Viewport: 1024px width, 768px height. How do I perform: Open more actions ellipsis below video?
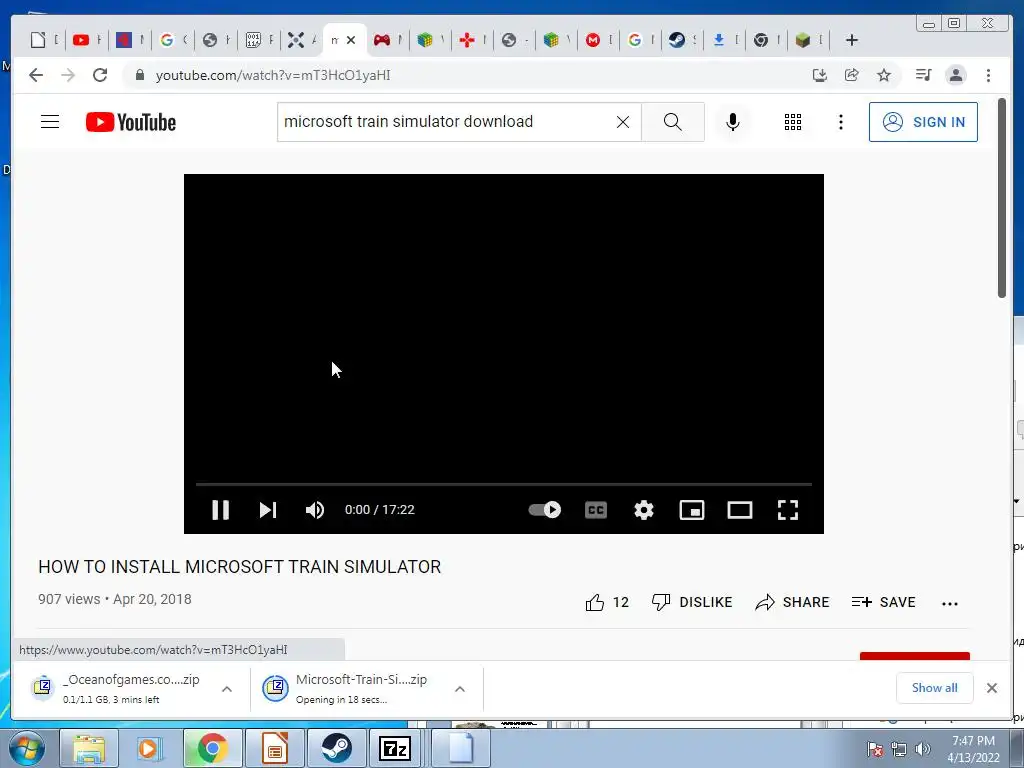click(950, 603)
